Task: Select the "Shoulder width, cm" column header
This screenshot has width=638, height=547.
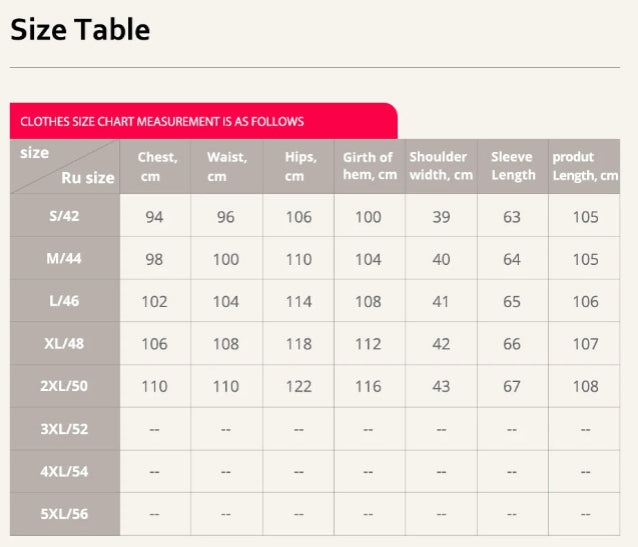Action: [x=441, y=166]
